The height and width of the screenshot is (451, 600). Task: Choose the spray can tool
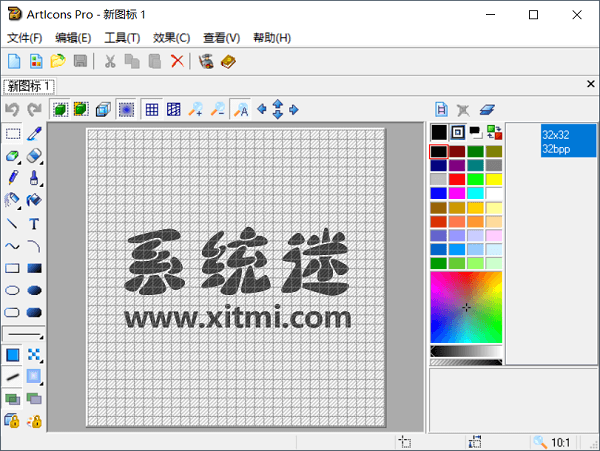12,200
